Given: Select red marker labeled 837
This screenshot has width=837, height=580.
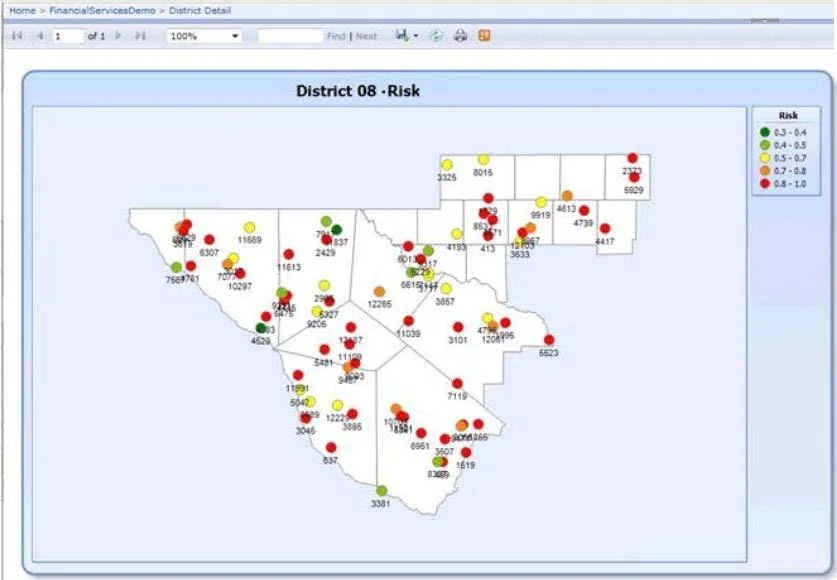Looking at the screenshot, I should pos(331,447).
